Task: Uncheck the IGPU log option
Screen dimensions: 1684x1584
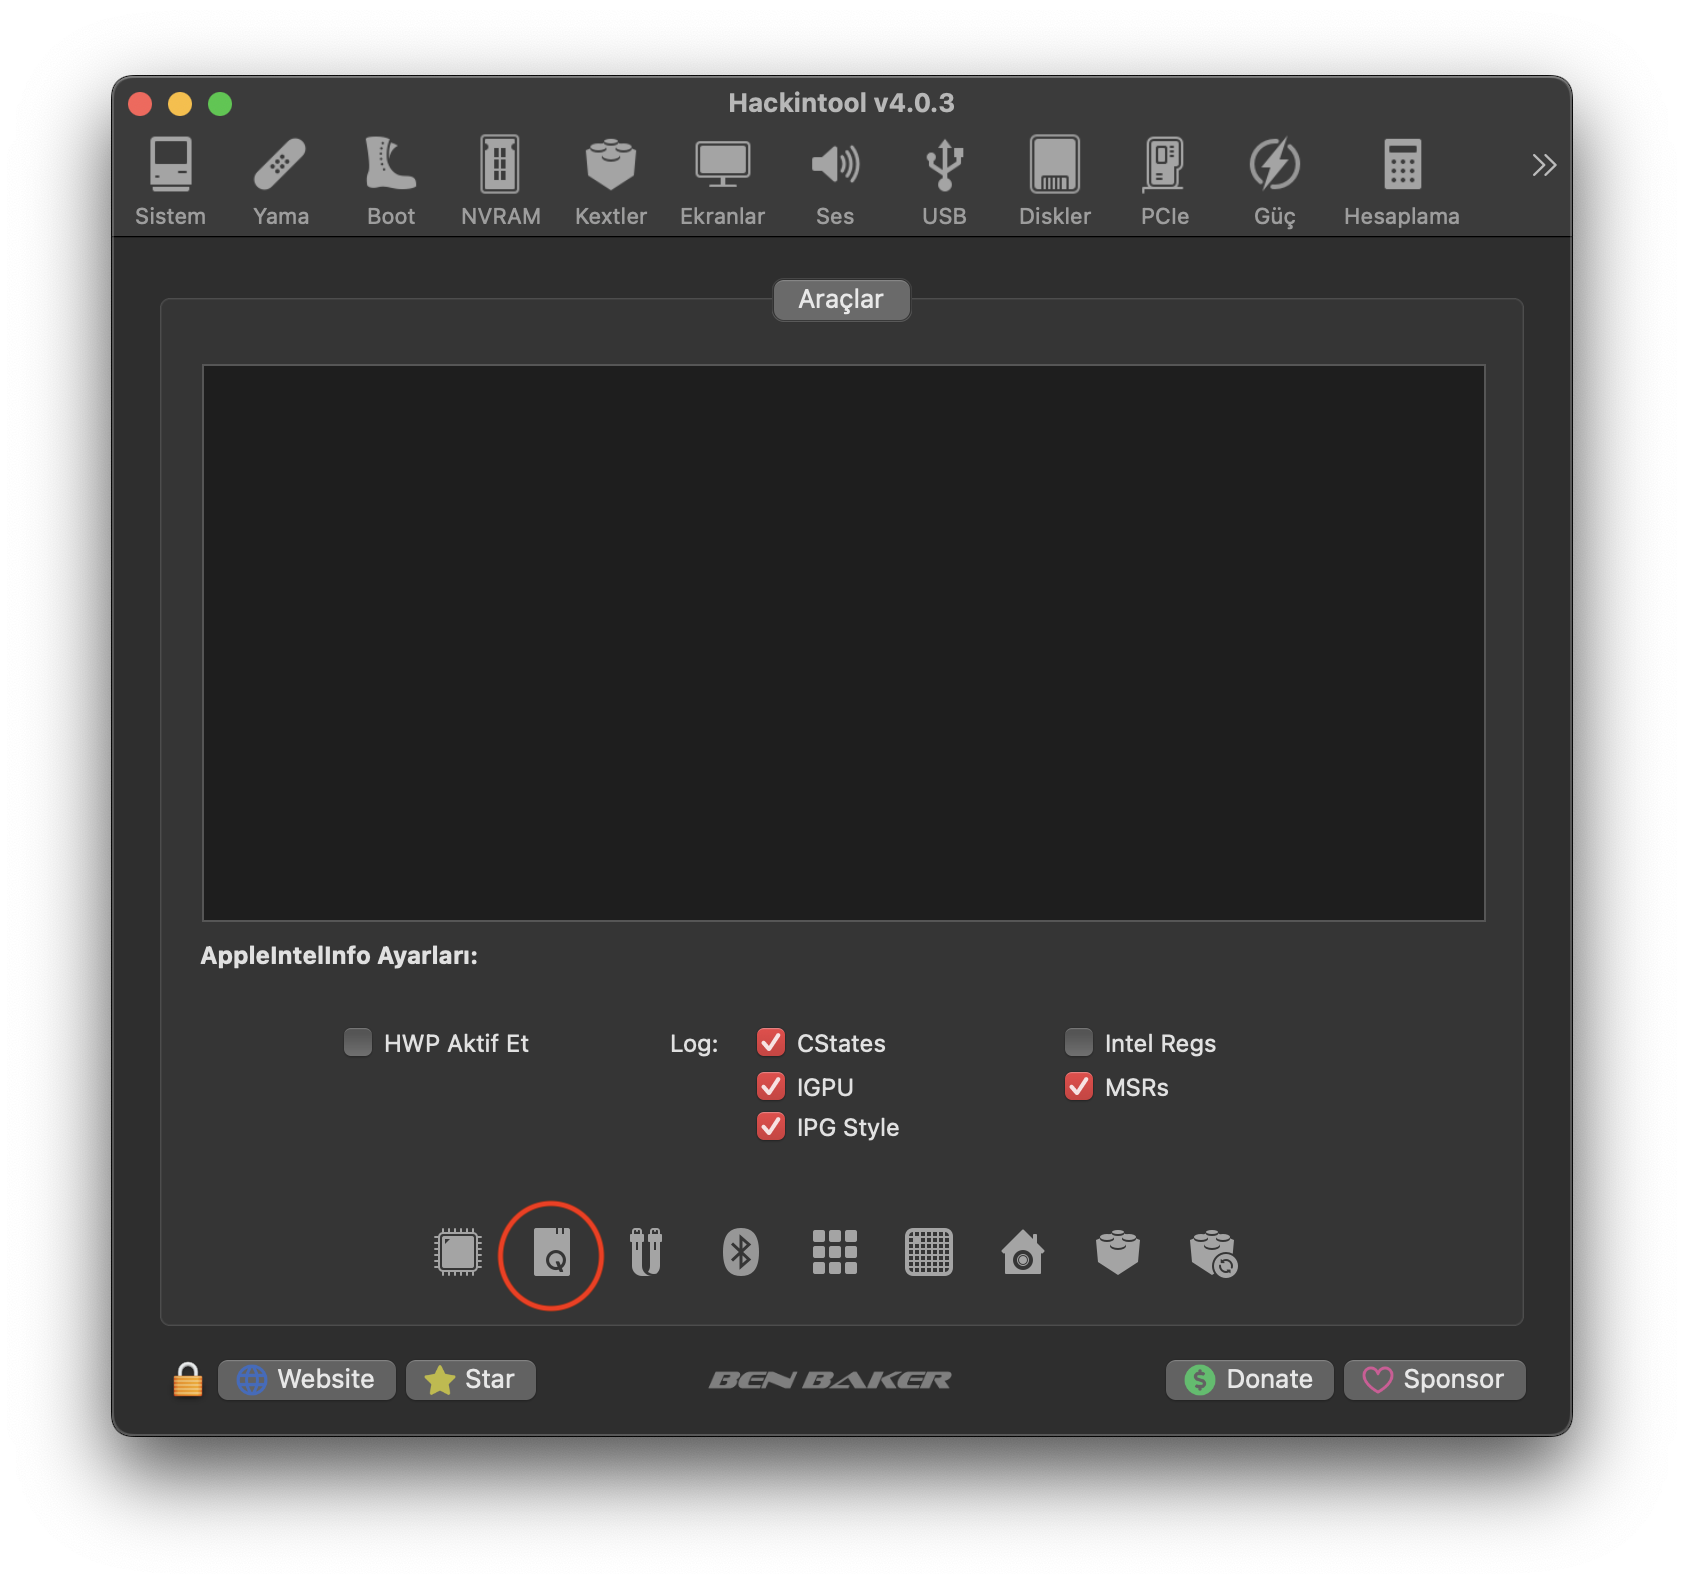Action: pyautogui.click(x=771, y=1086)
